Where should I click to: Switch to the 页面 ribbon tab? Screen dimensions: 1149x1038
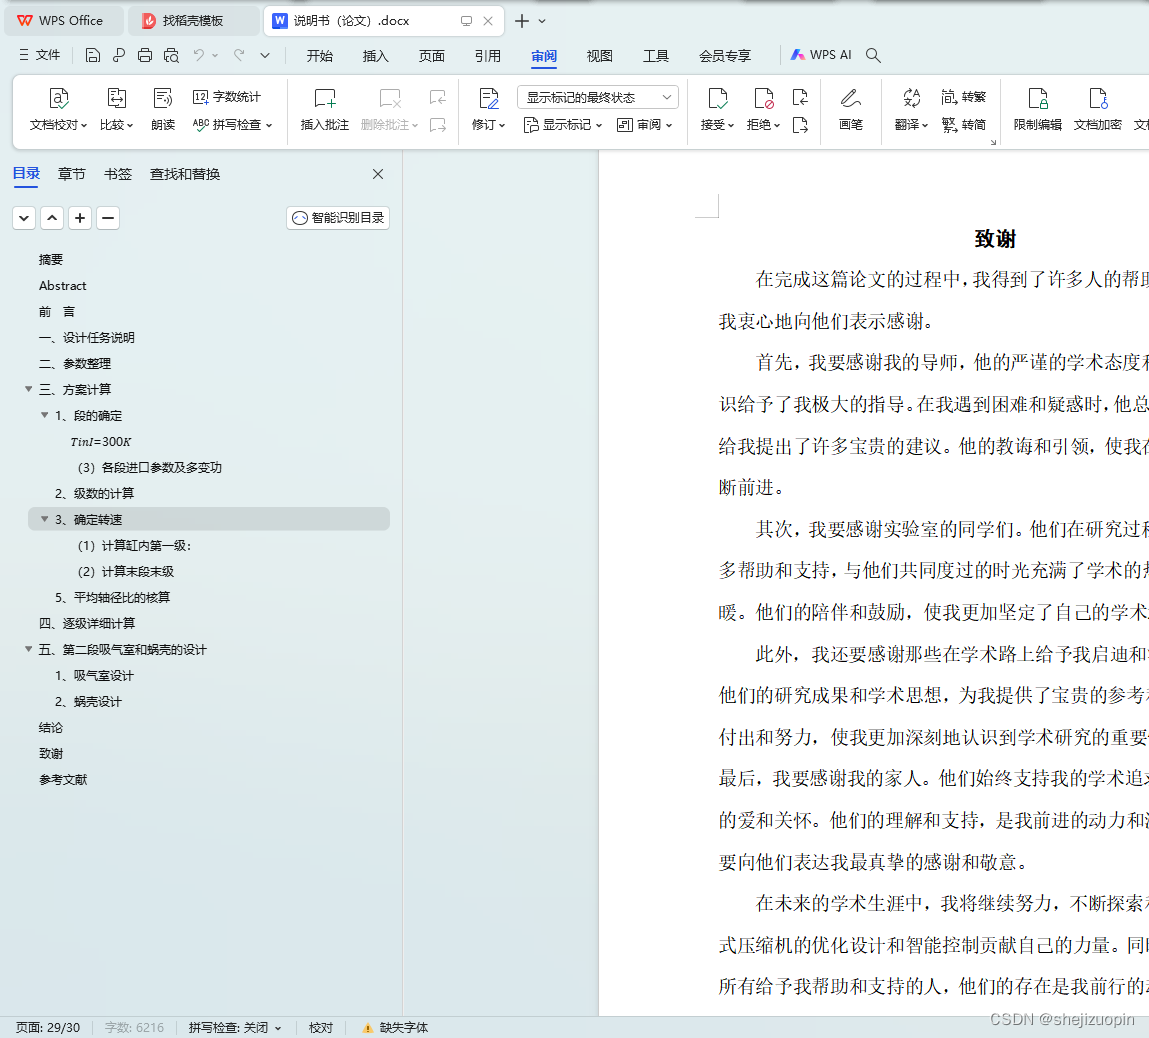[432, 56]
